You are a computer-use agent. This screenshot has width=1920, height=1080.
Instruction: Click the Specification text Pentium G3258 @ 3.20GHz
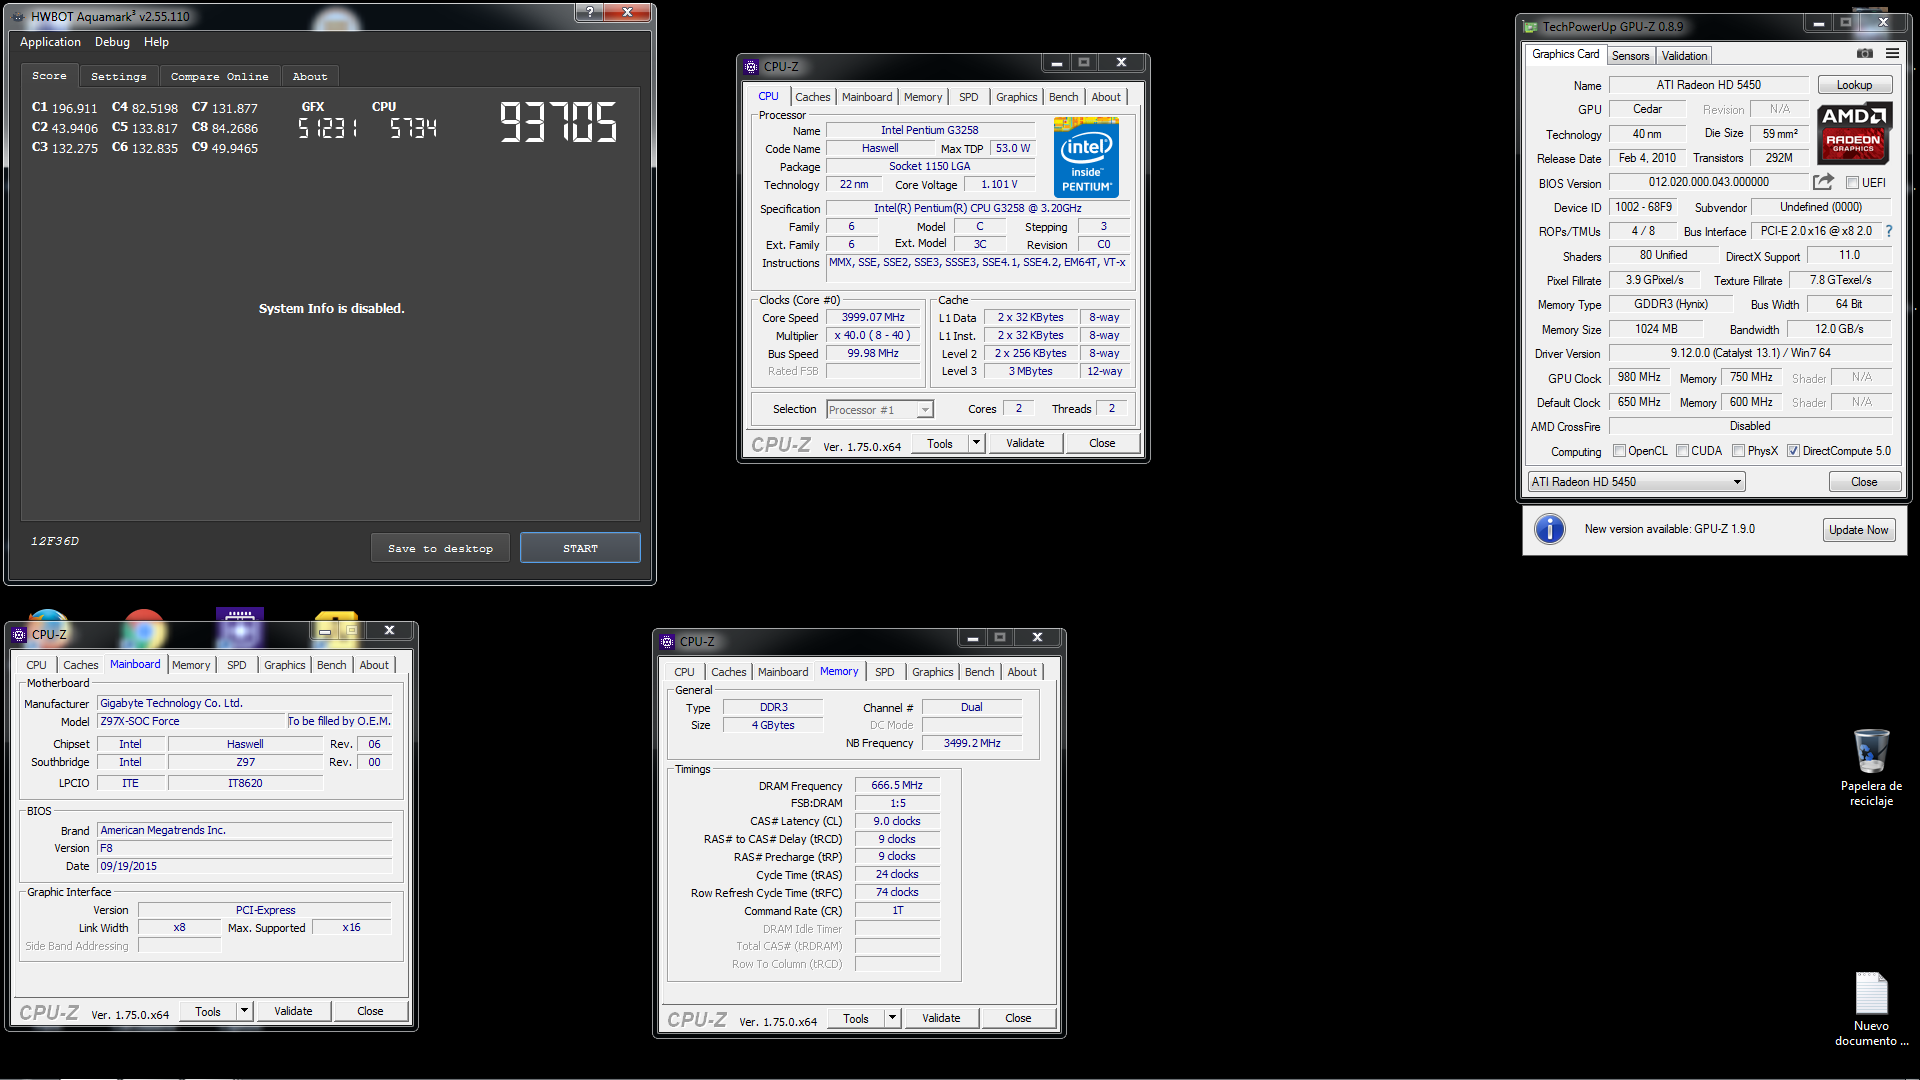977,209
